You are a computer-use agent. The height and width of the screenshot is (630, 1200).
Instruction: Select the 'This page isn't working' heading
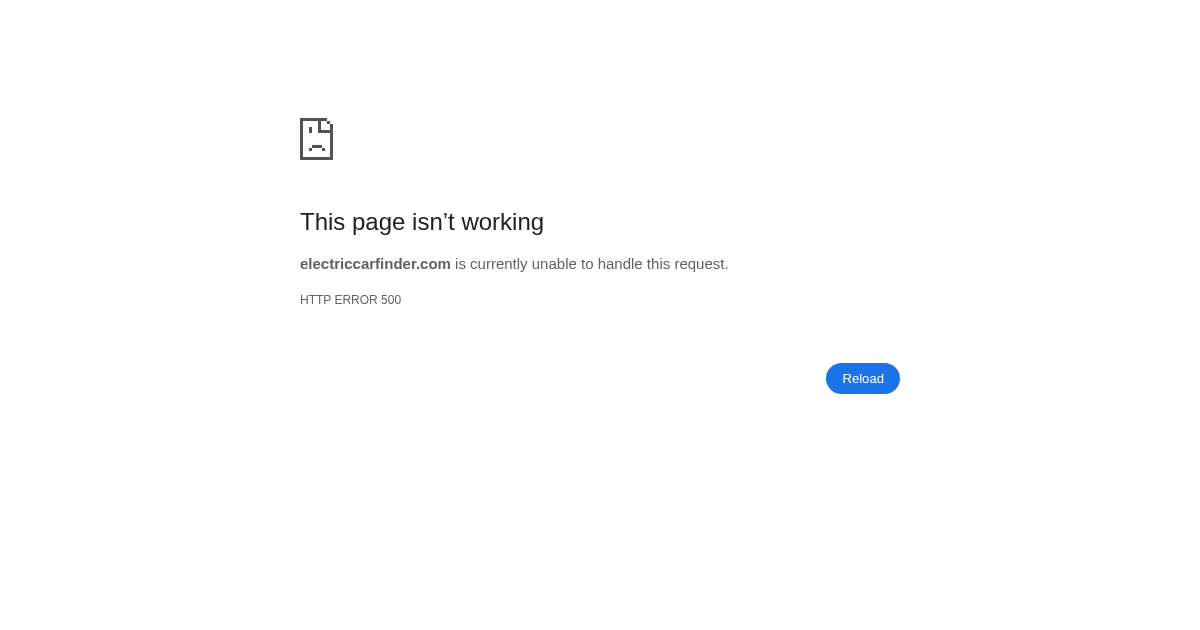point(422,222)
